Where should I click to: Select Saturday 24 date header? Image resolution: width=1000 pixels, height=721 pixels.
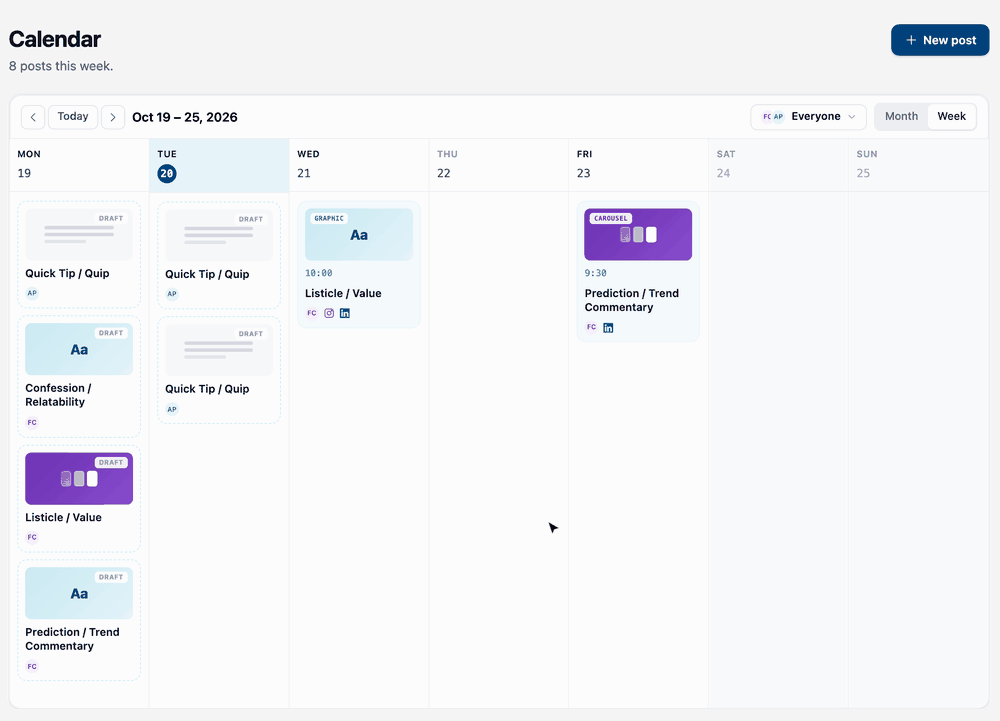click(778, 165)
